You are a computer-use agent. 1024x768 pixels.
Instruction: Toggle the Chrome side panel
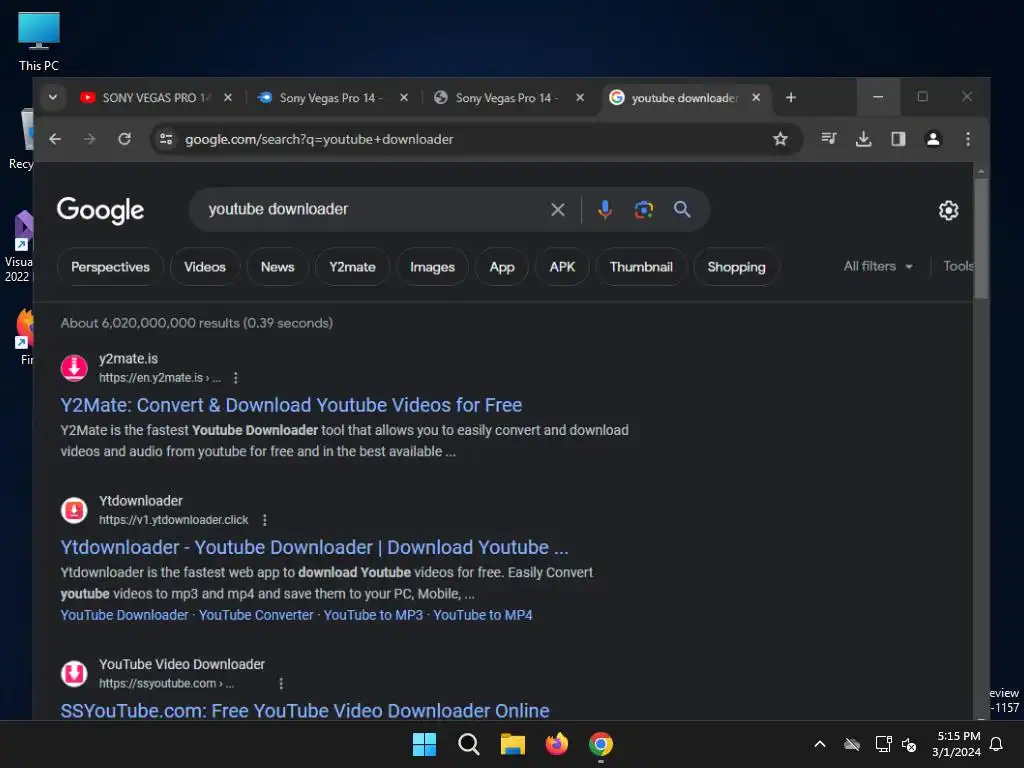coord(898,138)
